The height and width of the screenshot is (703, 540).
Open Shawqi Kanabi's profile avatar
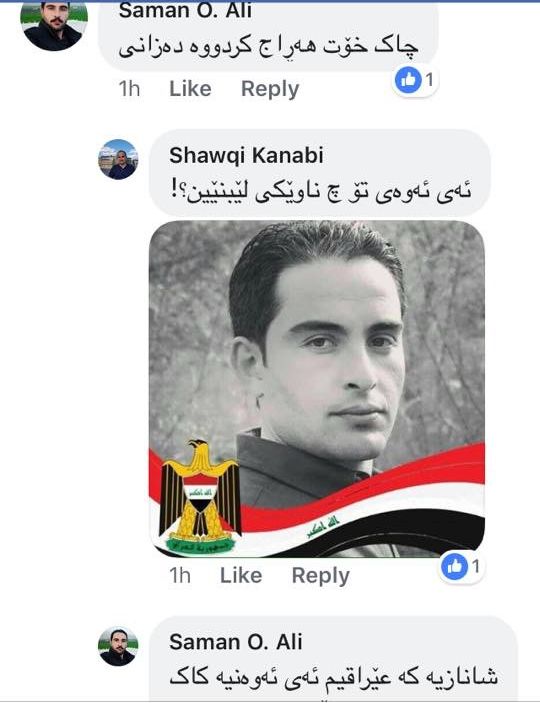tap(118, 160)
